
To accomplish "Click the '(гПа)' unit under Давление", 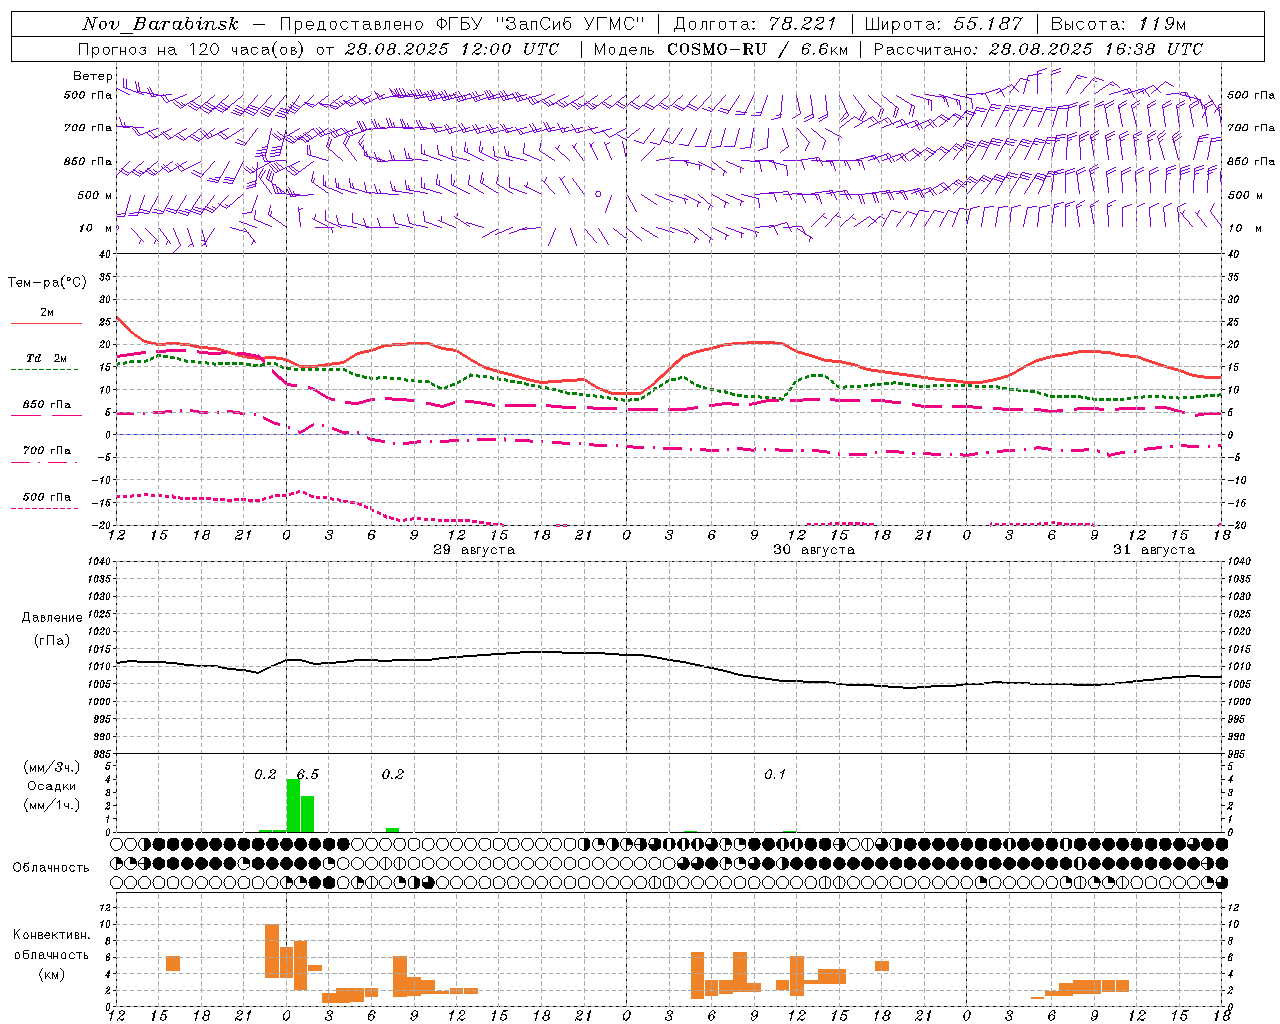I will tap(52, 641).
